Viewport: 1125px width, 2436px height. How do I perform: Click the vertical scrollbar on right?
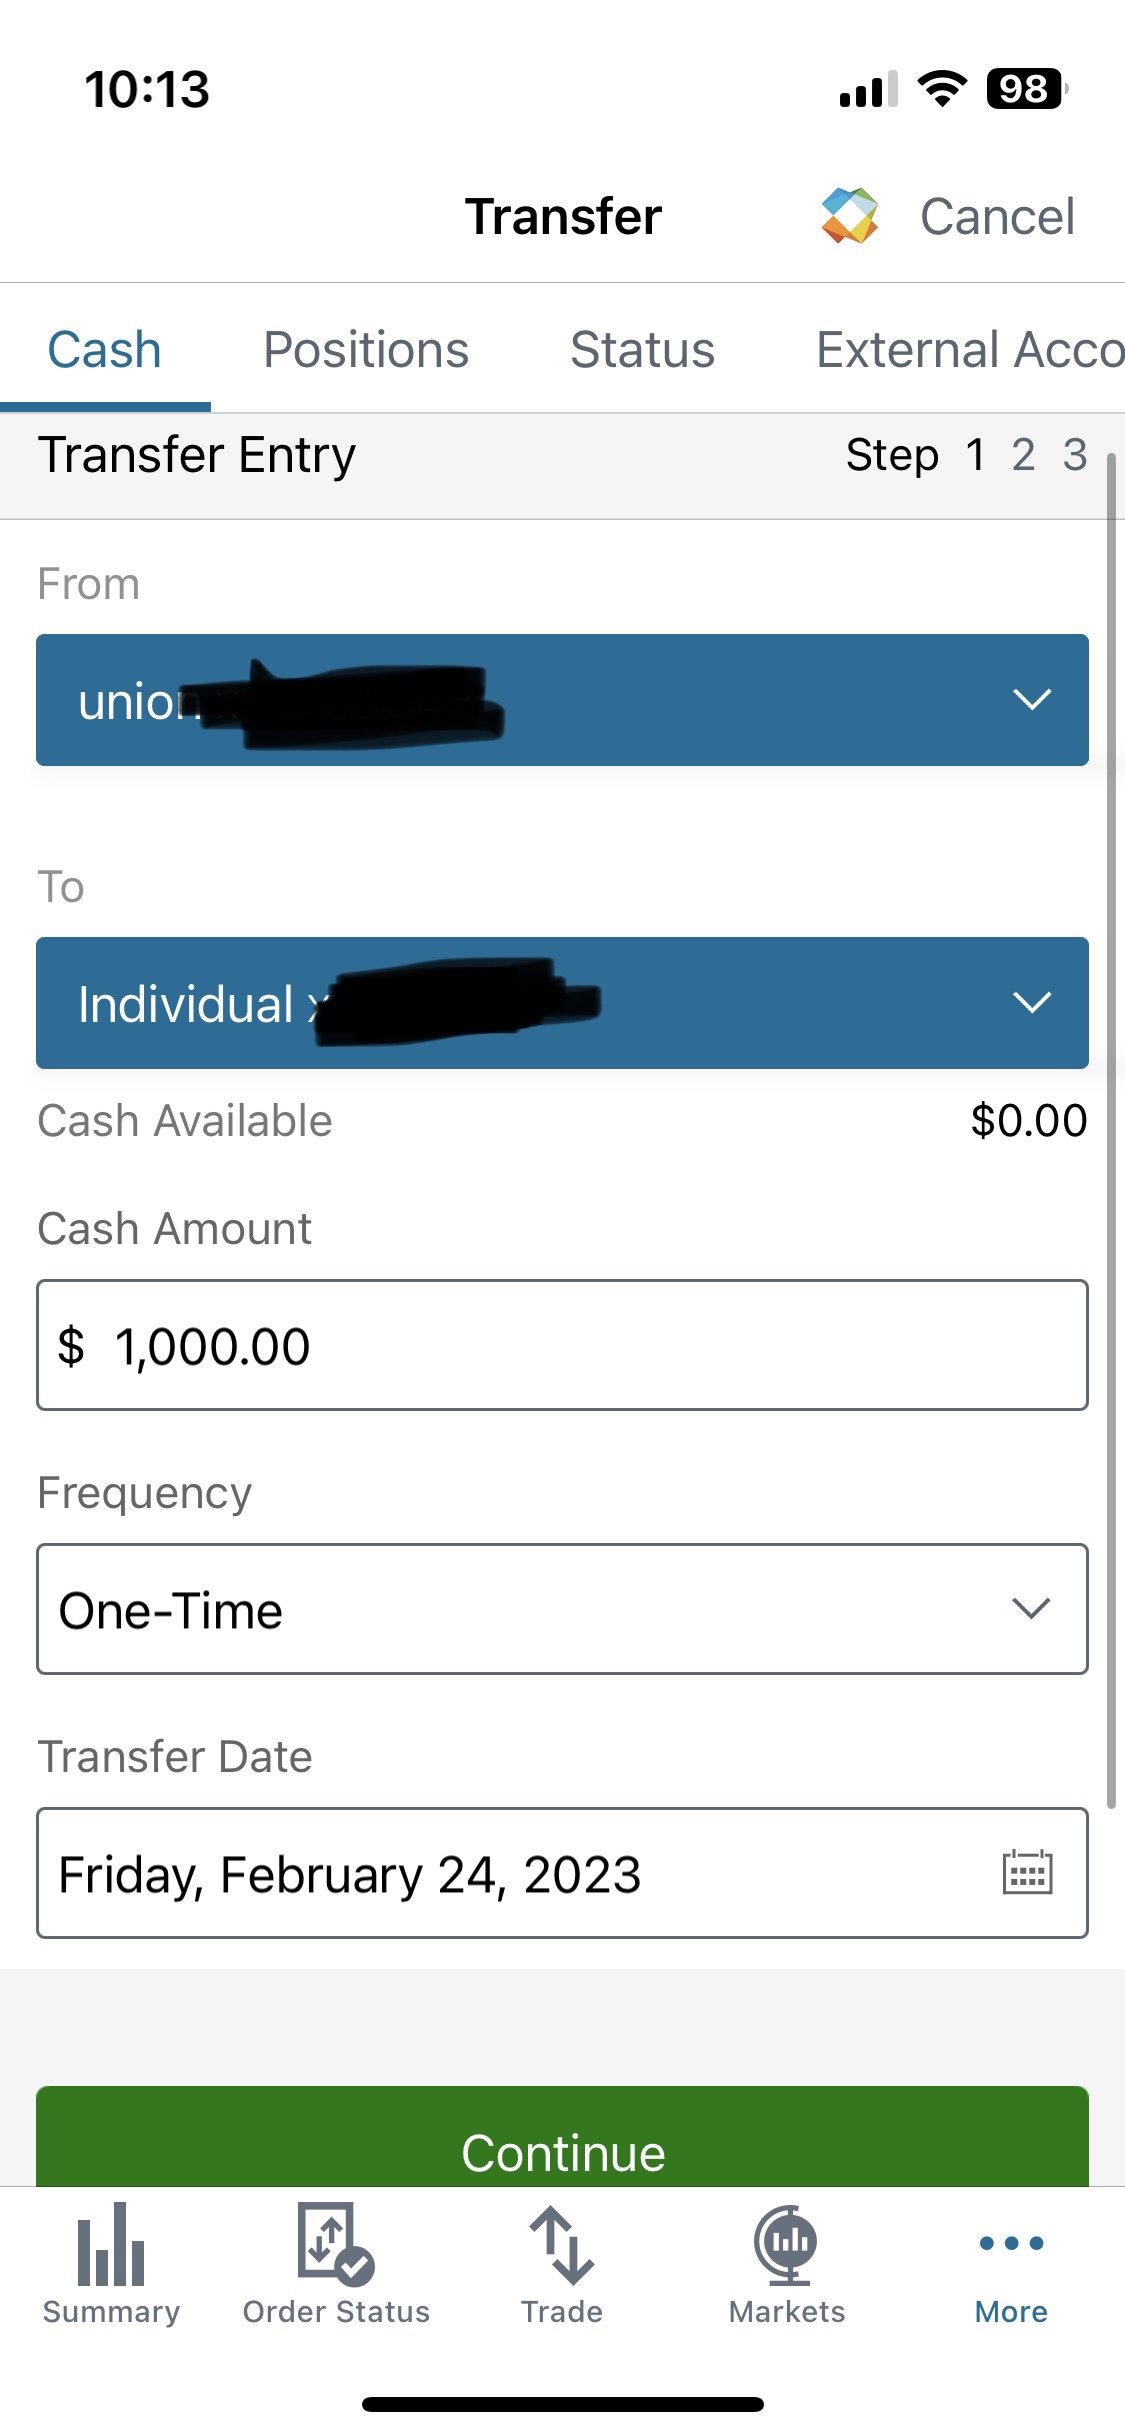click(1111, 1130)
